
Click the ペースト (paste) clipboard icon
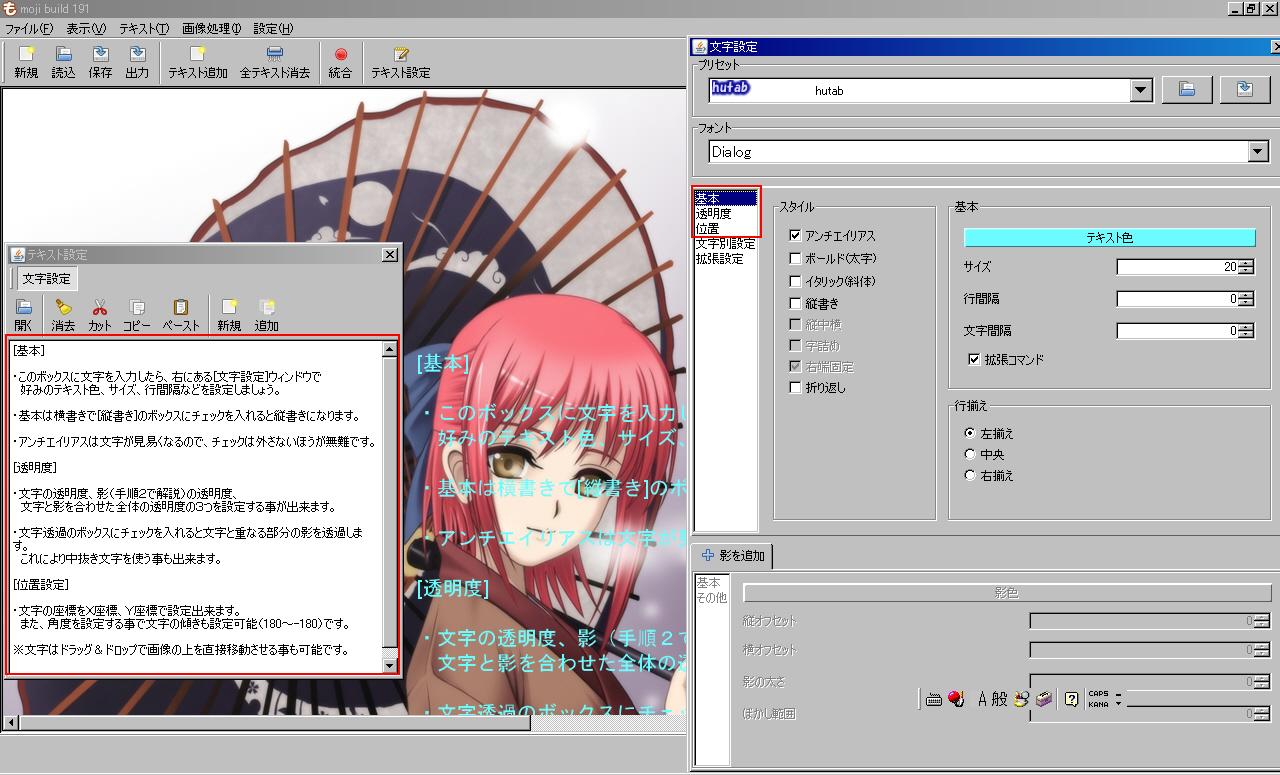[x=181, y=308]
